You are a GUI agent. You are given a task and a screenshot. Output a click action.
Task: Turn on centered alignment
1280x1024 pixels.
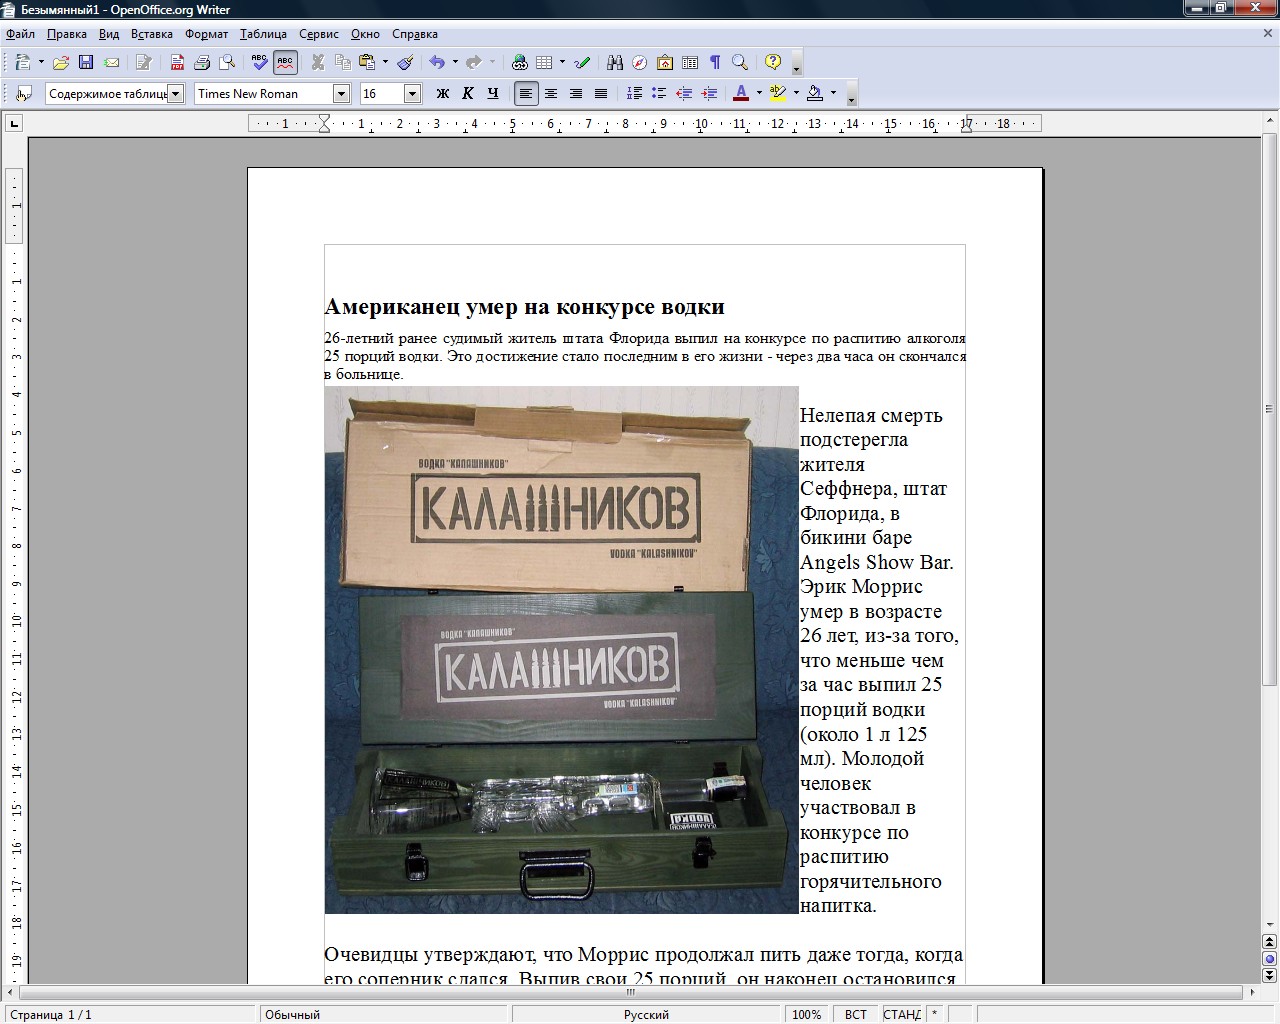tap(551, 93)
